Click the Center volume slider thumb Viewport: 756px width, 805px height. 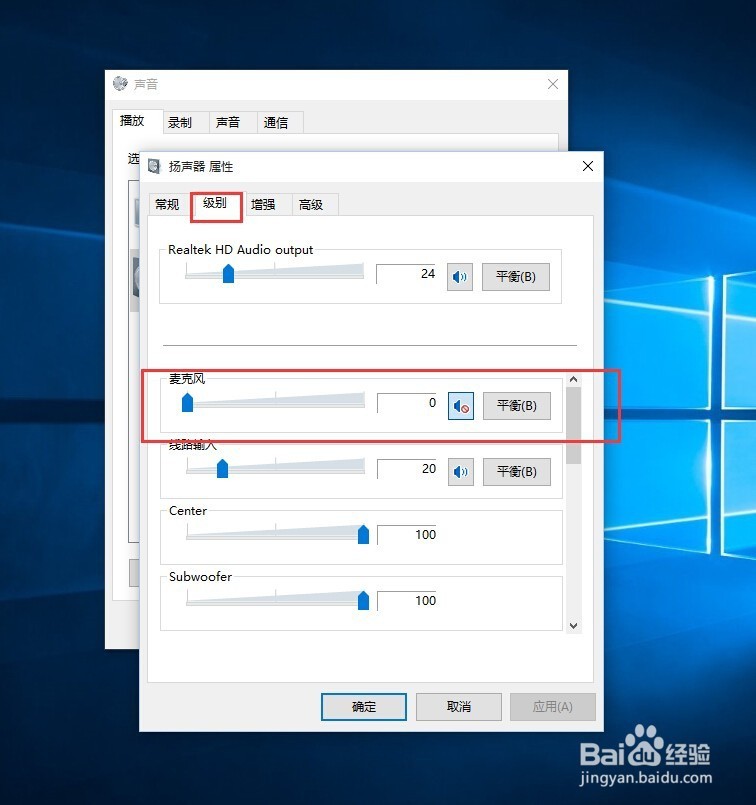pyautogui.click(x=363, y=534)
